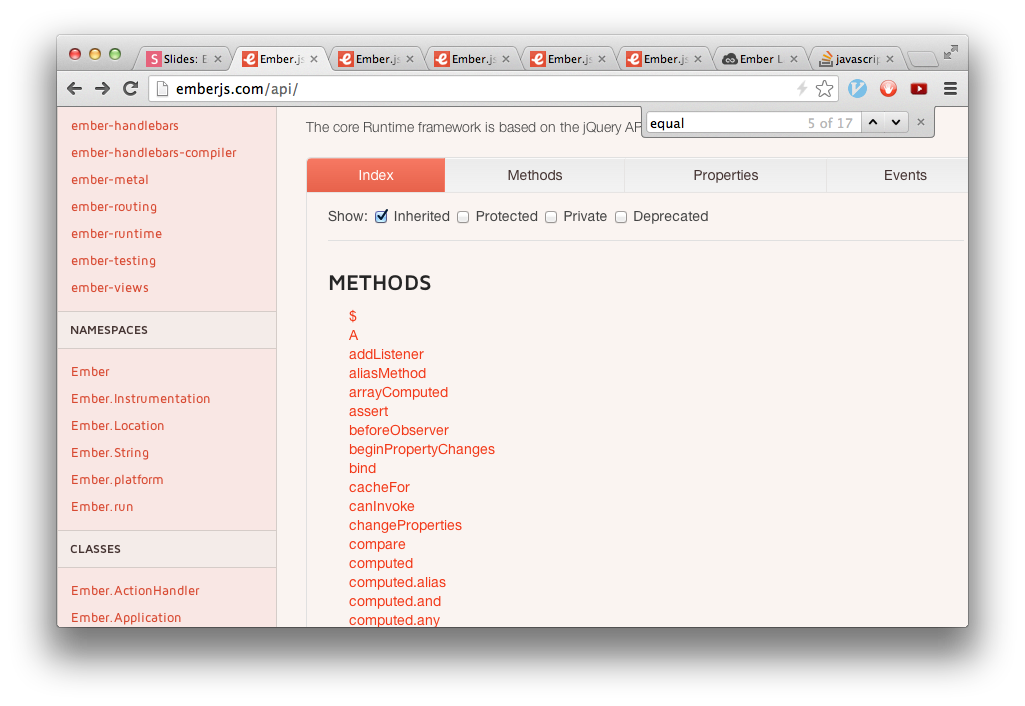Open the canInvoke method link
Screen dimensions: 1025x706
pyautogui.click(x=382, y=506)
